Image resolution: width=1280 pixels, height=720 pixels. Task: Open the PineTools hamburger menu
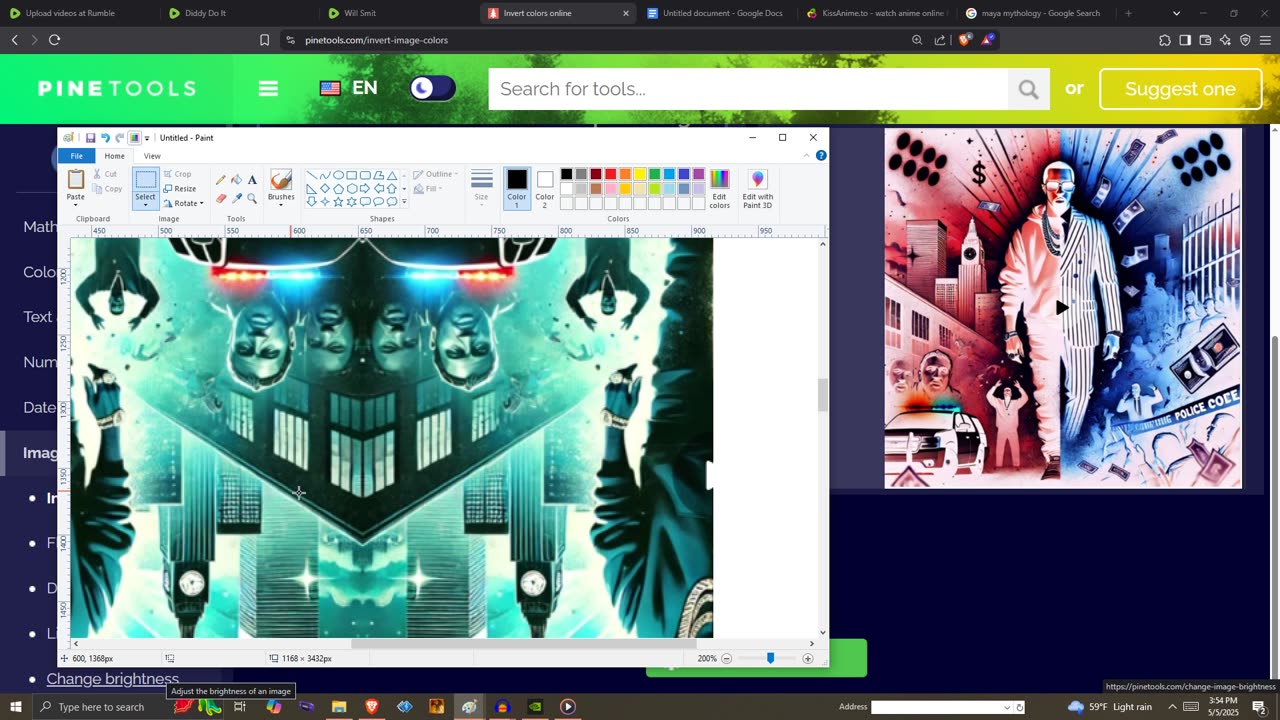click(x=268, y=88)
